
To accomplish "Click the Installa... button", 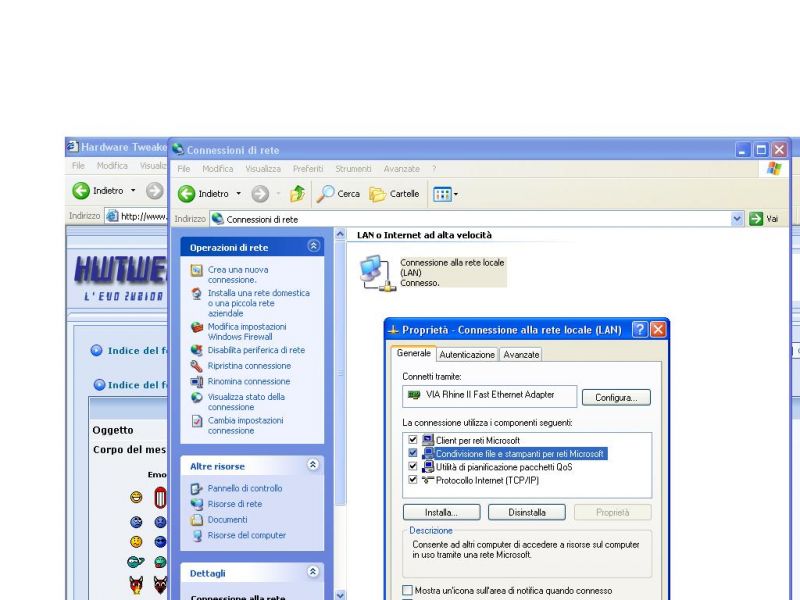I will click(441, 512).
